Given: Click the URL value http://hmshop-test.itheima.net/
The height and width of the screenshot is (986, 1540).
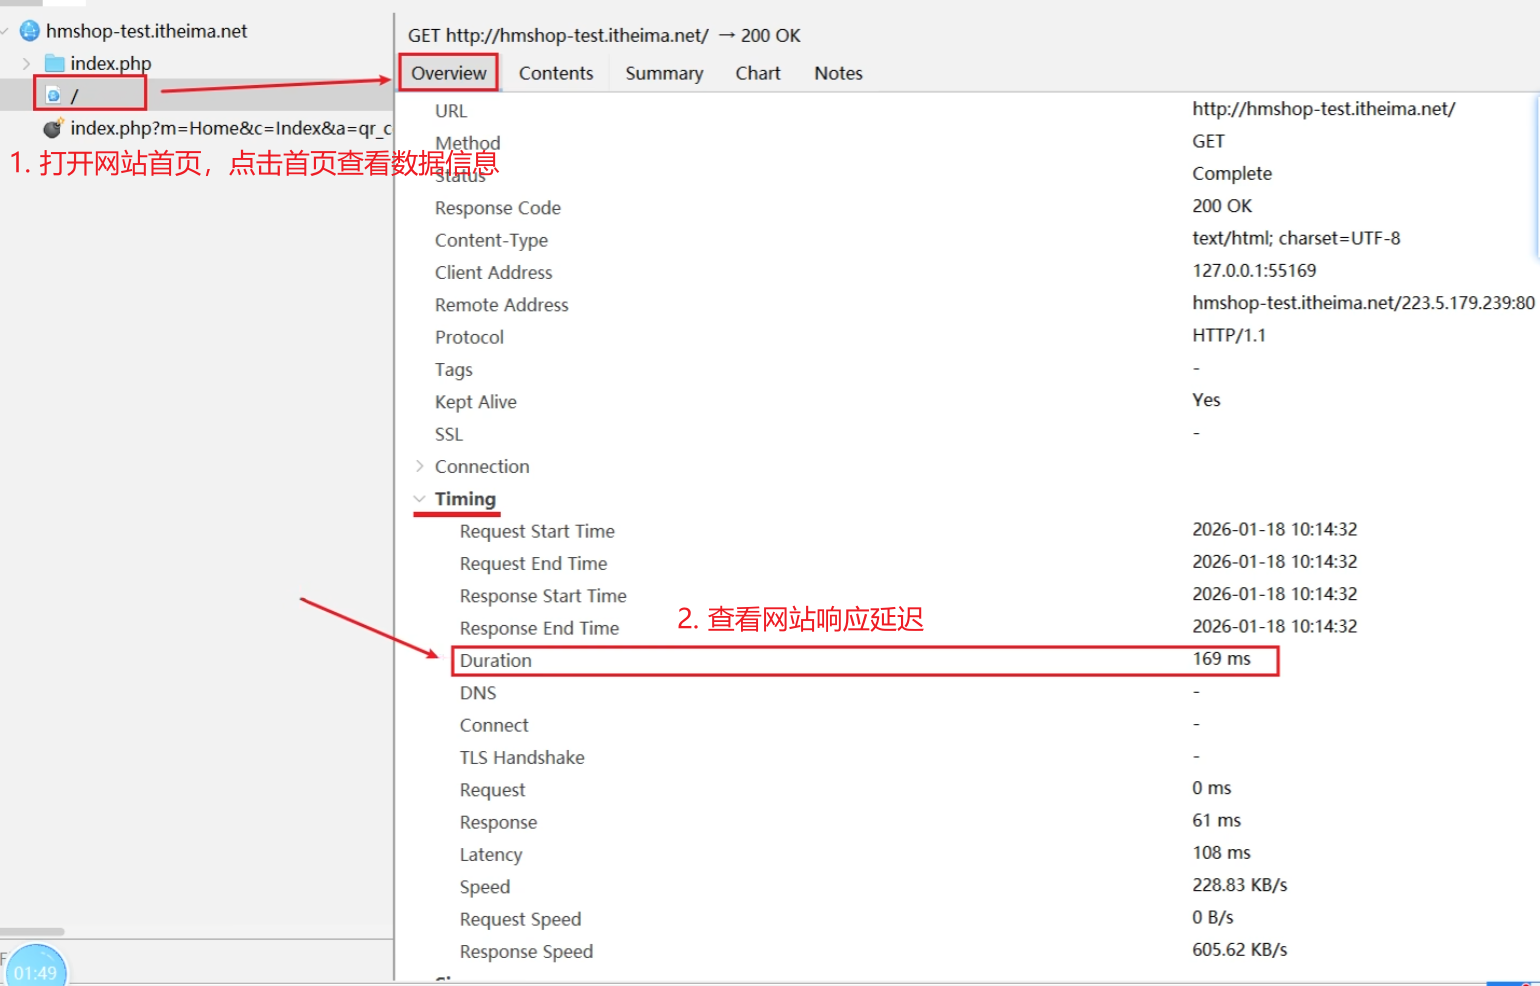Looking at the screenshot, I should point(1323,109).
